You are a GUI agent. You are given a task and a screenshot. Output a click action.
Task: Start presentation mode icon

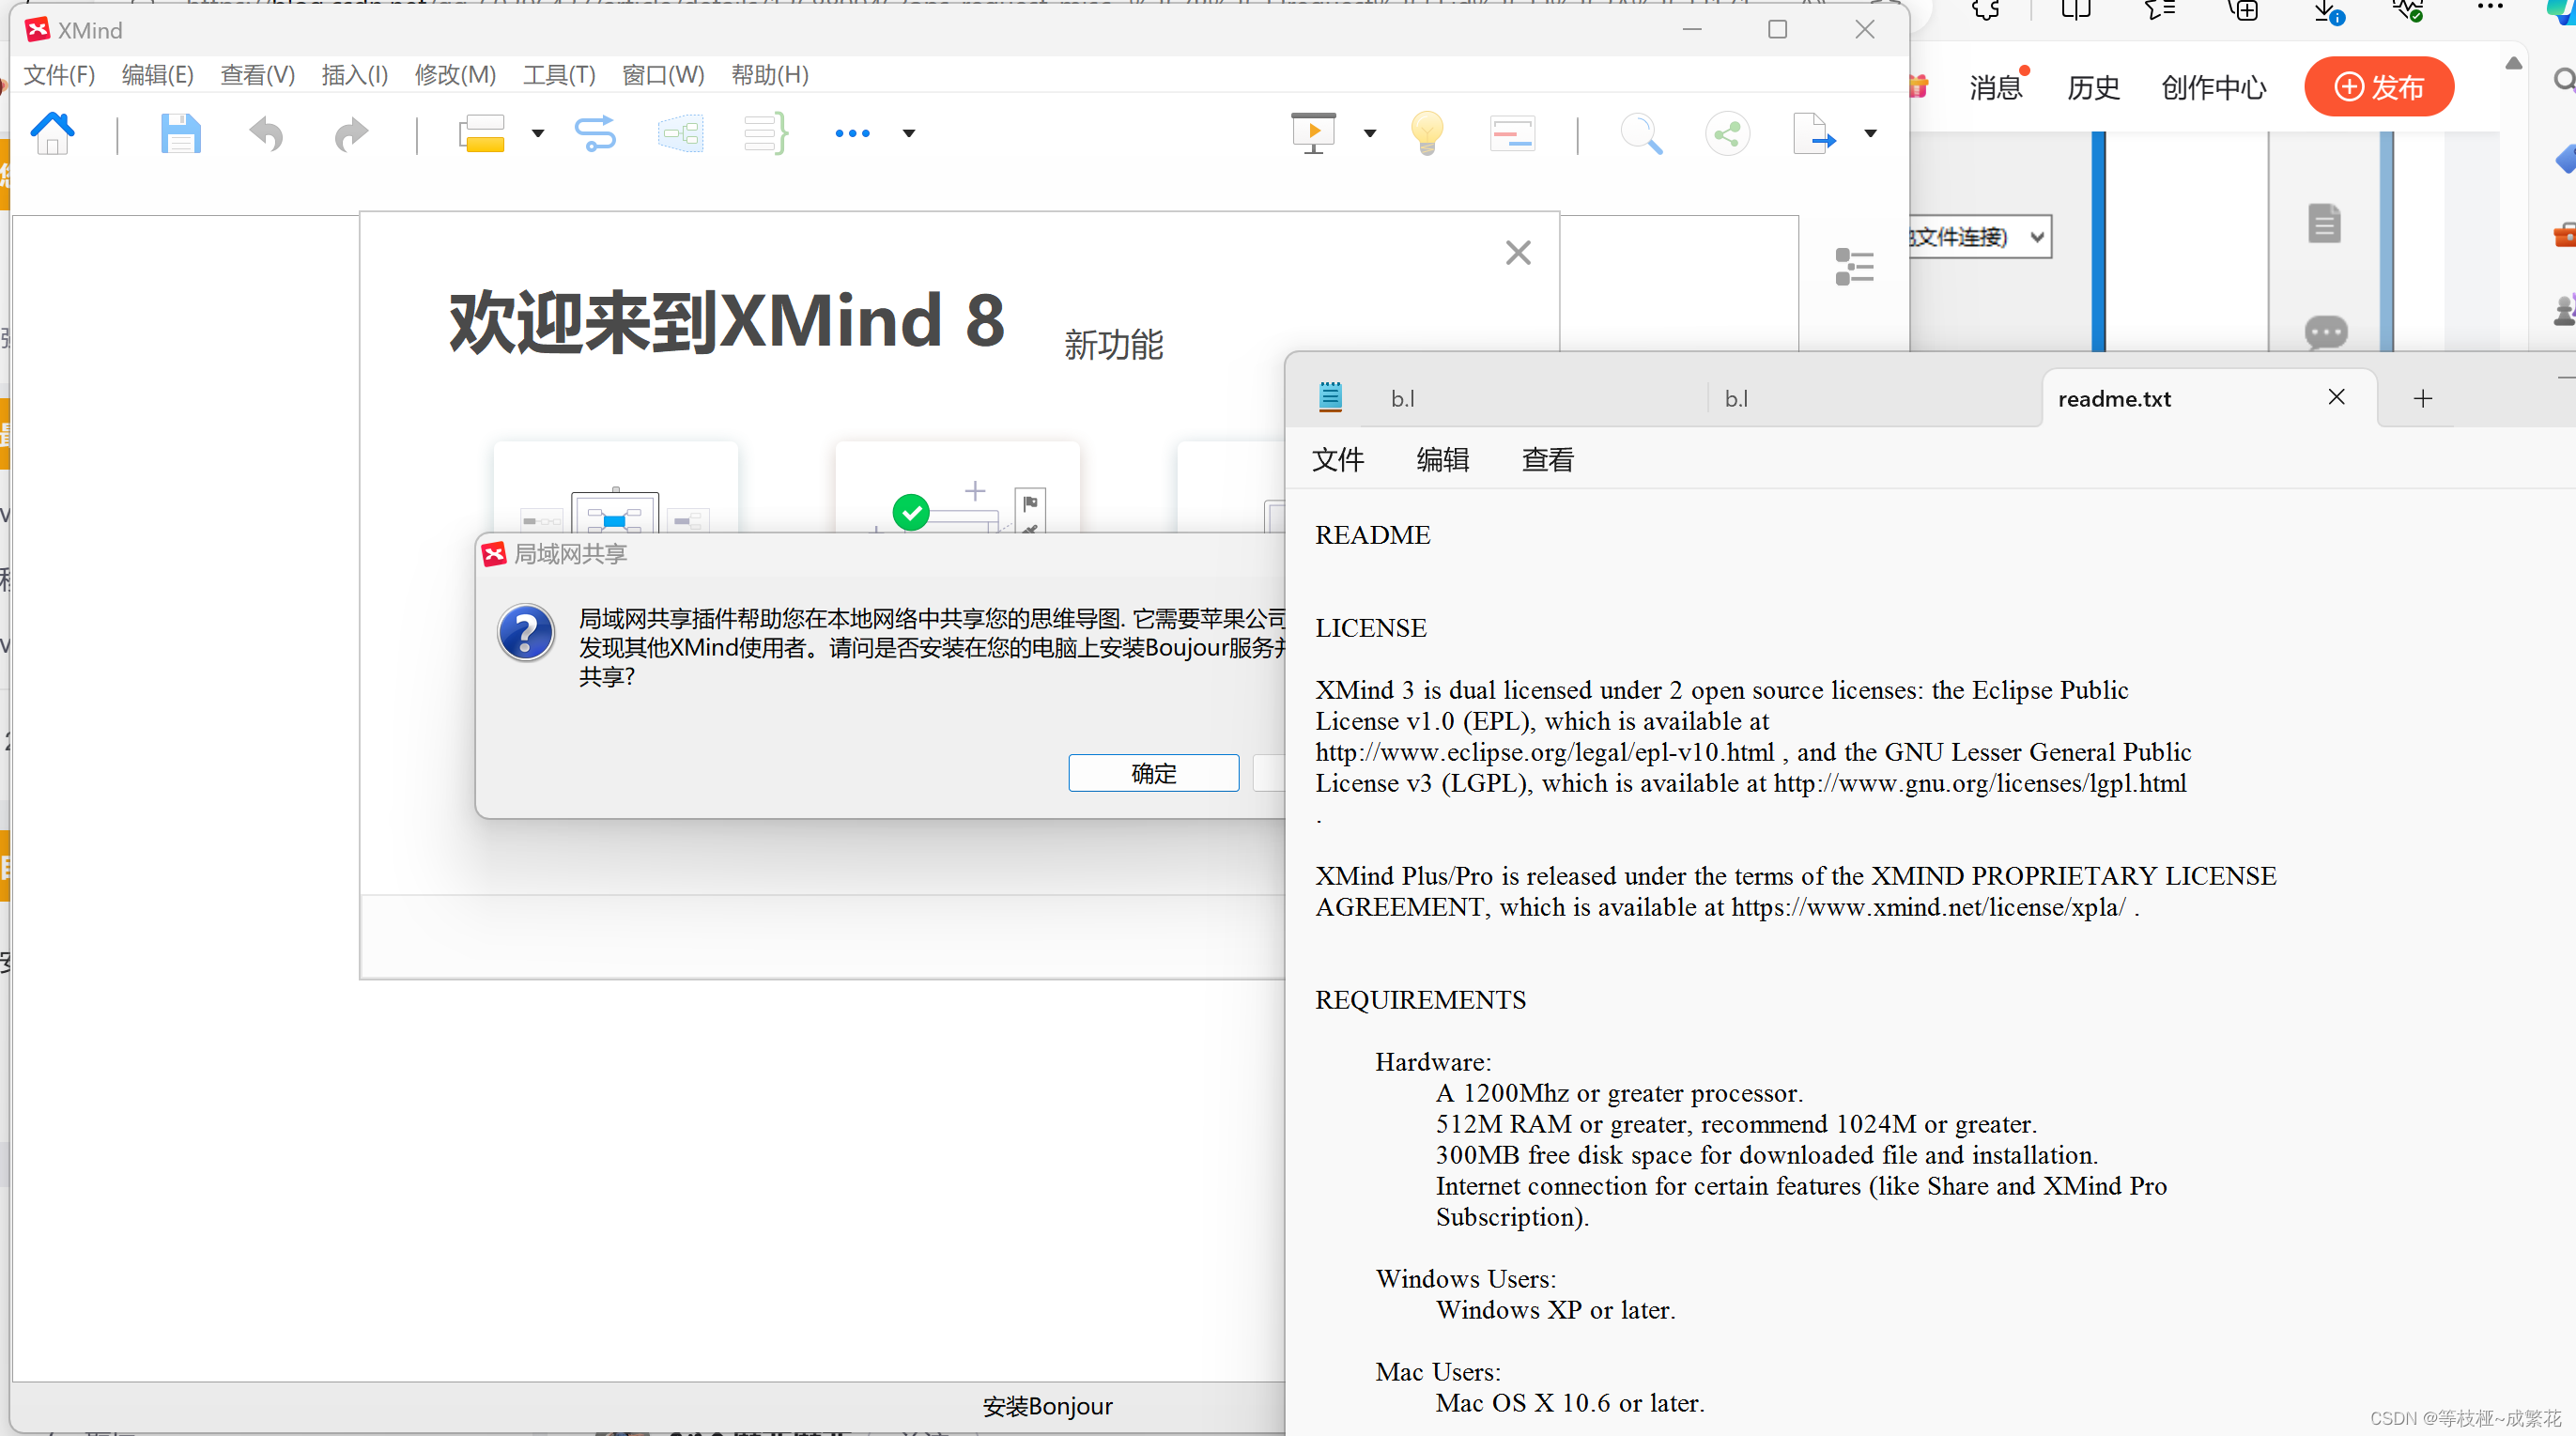click(1314, 133)
